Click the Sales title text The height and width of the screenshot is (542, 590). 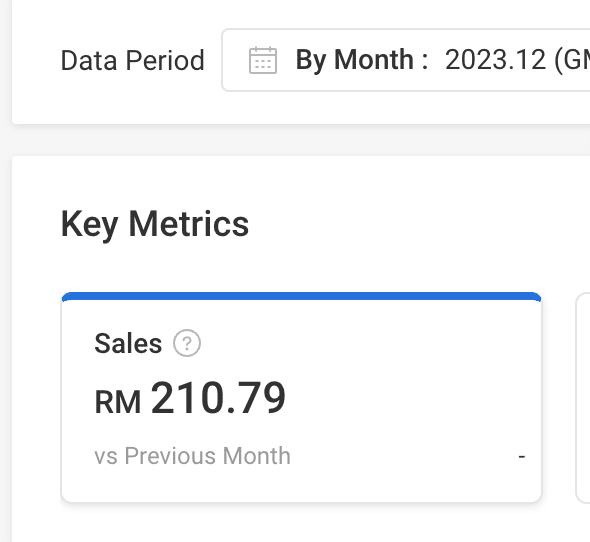(128, 343)
